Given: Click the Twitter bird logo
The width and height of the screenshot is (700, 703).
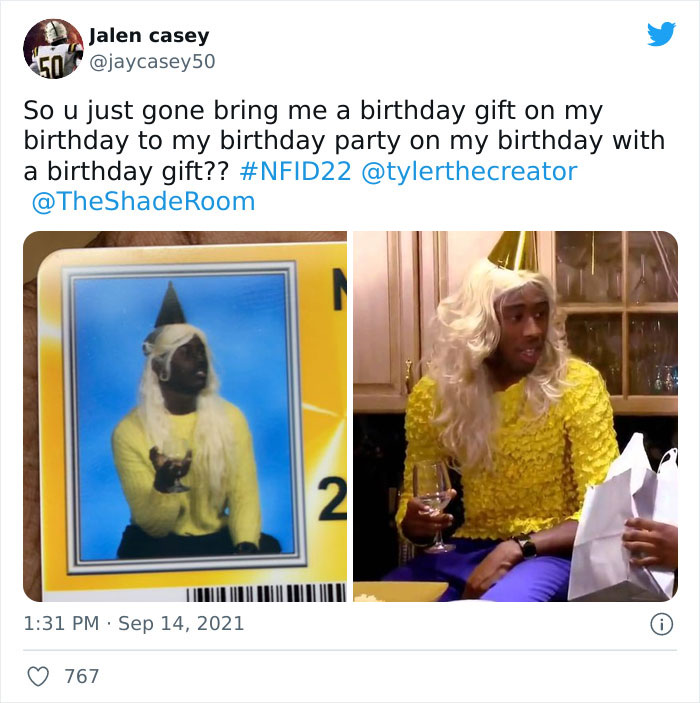Looking at the screenshot, I should pyautogui.click(x=661, y=34).
